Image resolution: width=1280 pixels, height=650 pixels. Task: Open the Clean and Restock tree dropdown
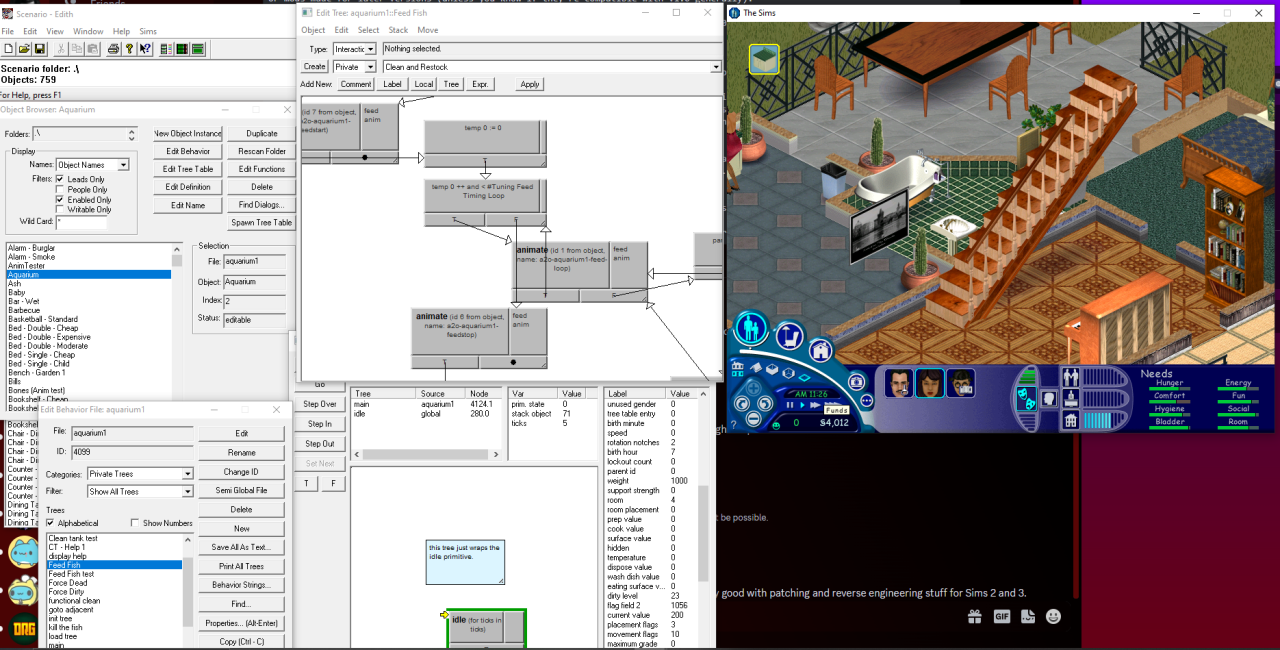point(552,67)
